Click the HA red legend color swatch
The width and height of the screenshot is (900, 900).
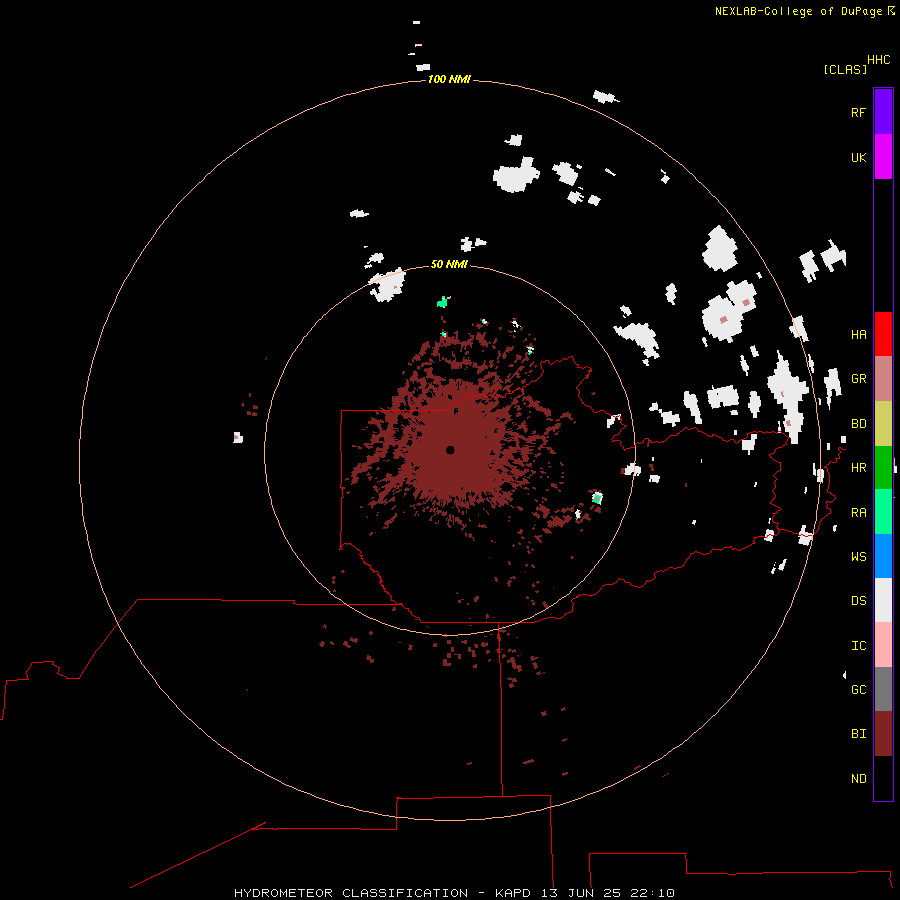coord(883,334)
